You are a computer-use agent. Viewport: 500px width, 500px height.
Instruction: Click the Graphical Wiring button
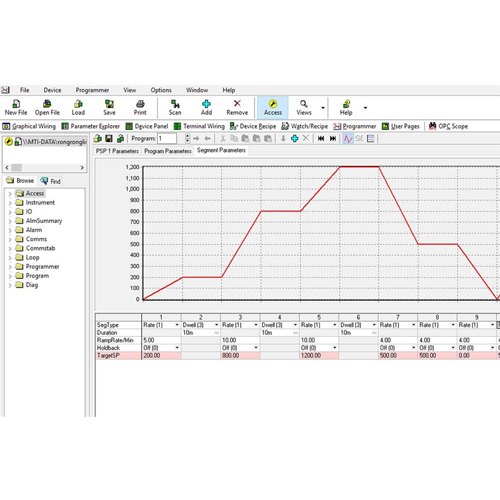click(x=29, y=126)
